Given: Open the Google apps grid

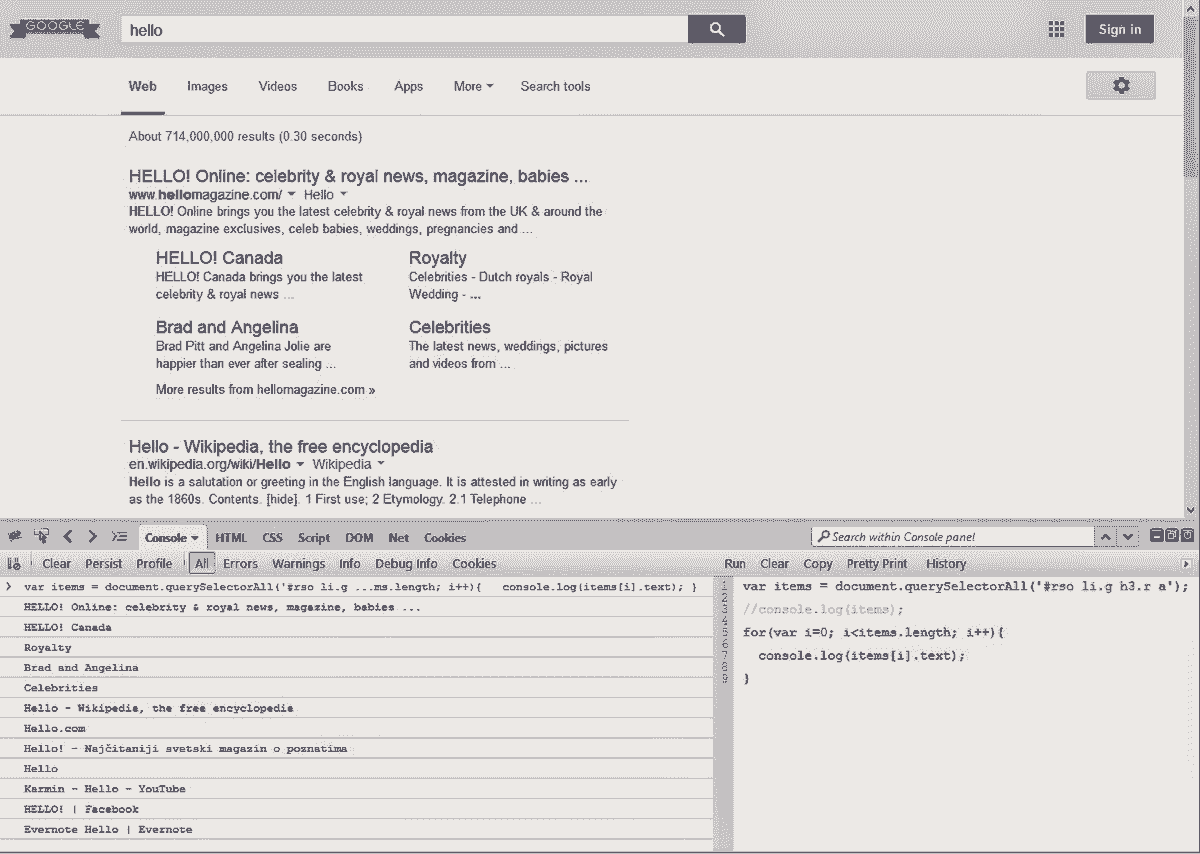Looking at the screenshot, I should click(x=1056, y=29).
